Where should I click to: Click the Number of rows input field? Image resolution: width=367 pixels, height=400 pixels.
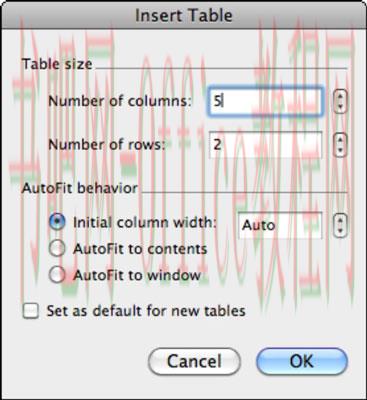coord(266,145)
